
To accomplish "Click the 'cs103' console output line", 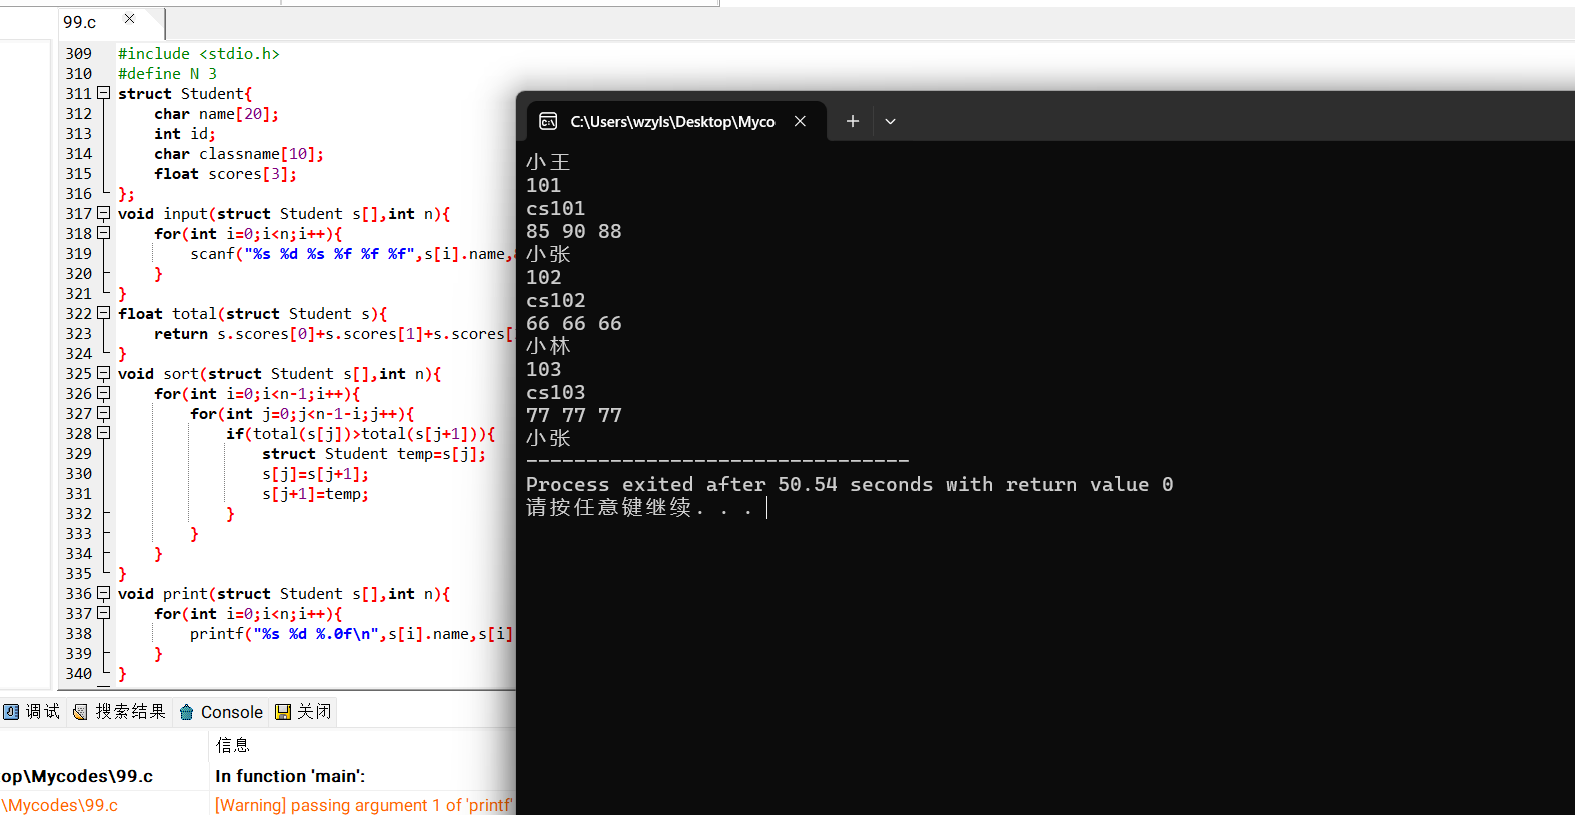I will 555,392.
